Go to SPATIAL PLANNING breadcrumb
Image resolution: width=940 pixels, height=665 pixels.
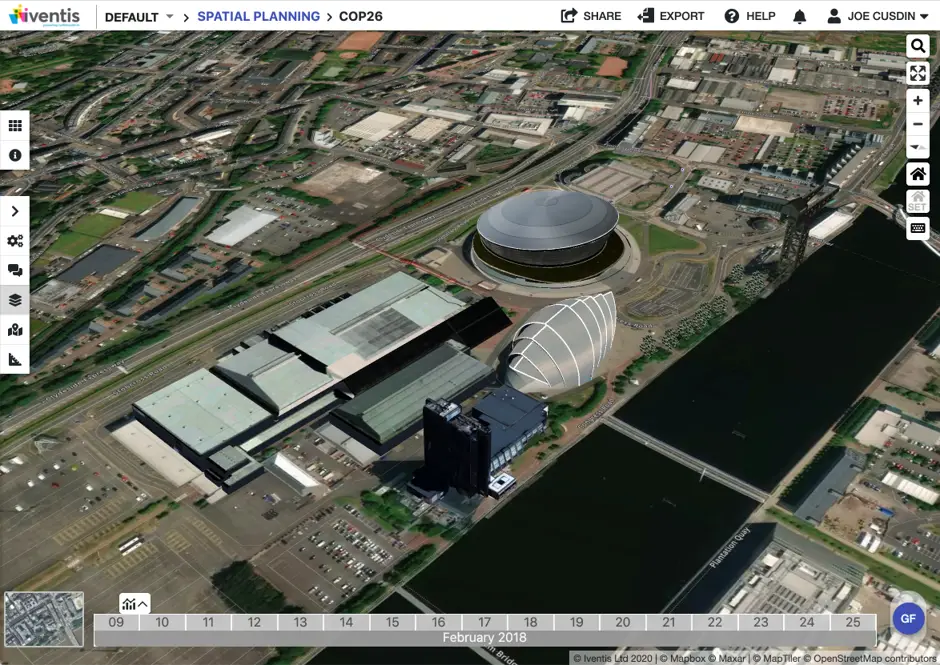258,16
